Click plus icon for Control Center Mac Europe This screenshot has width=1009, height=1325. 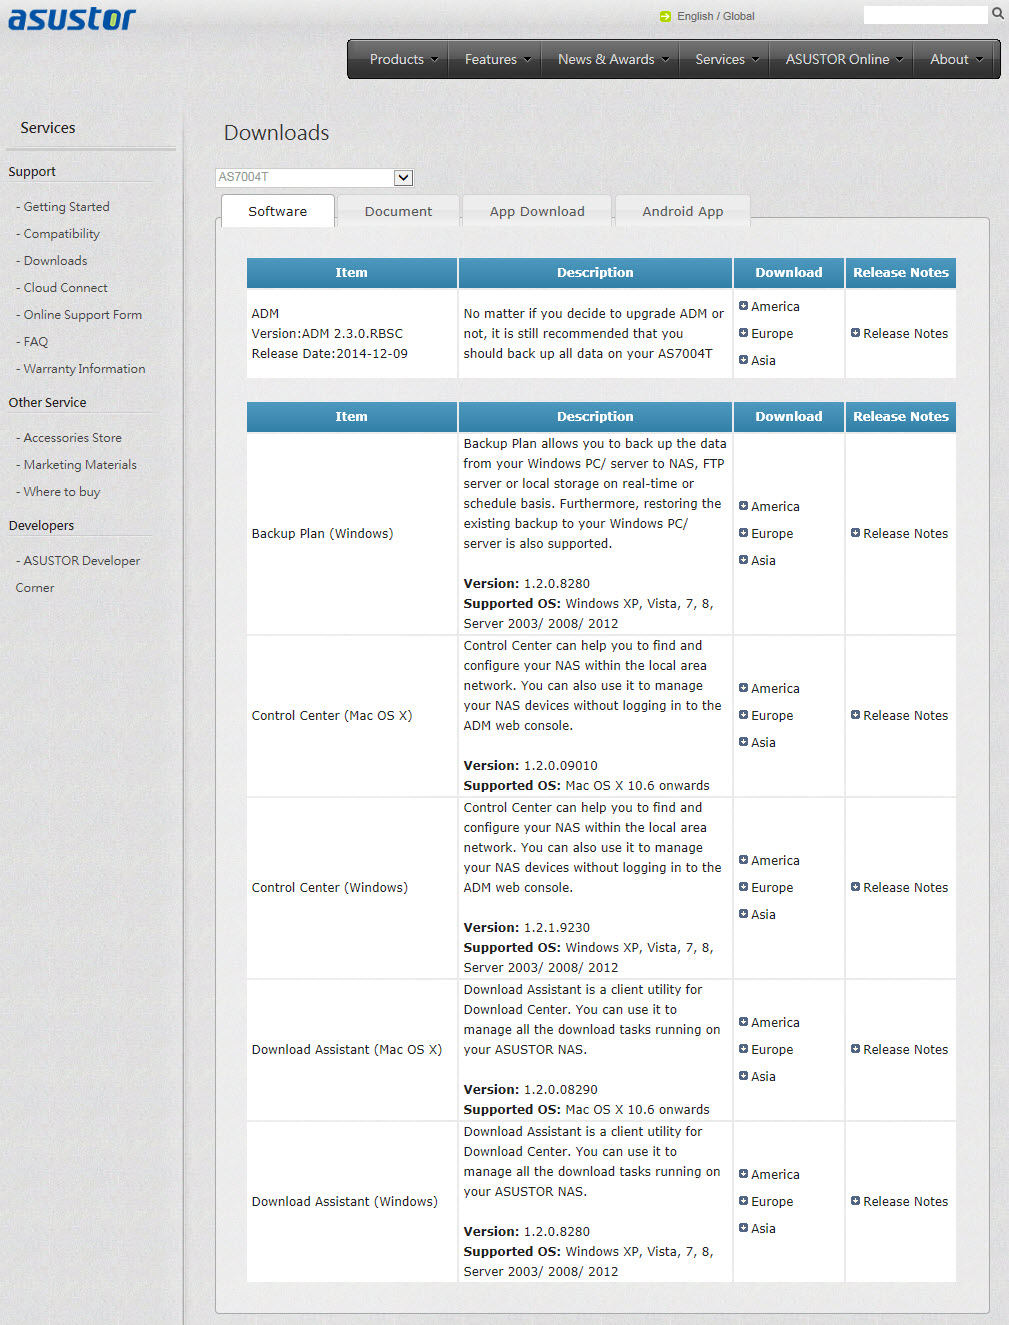pyautogui.click(x=743, y=715)
